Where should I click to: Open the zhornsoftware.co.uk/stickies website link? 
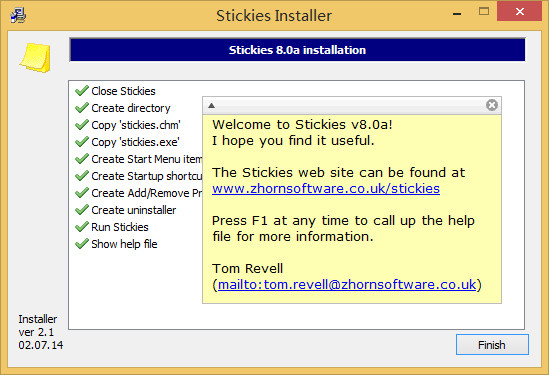(326, 188)
